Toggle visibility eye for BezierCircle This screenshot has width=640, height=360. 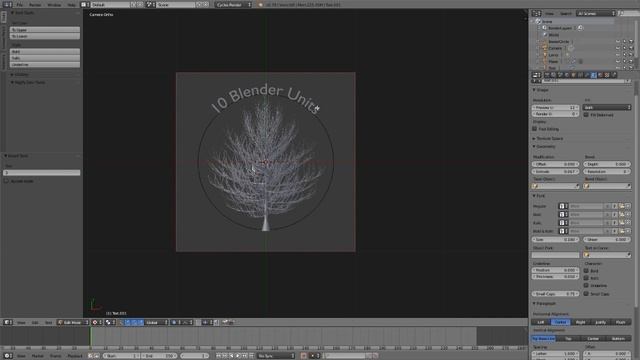click(618, 41)
